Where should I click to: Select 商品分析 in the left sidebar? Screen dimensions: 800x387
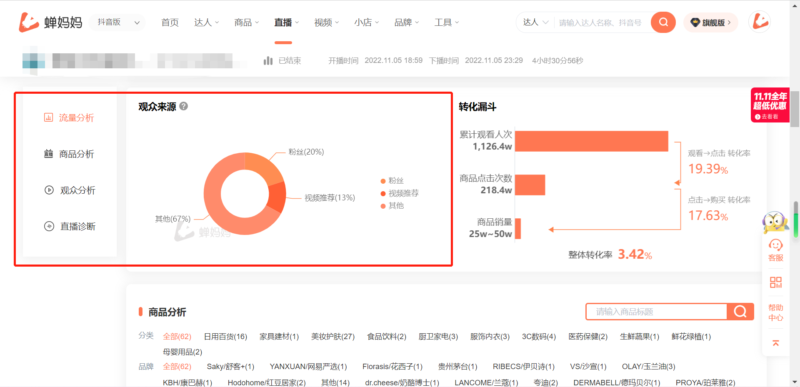point(69,154)
